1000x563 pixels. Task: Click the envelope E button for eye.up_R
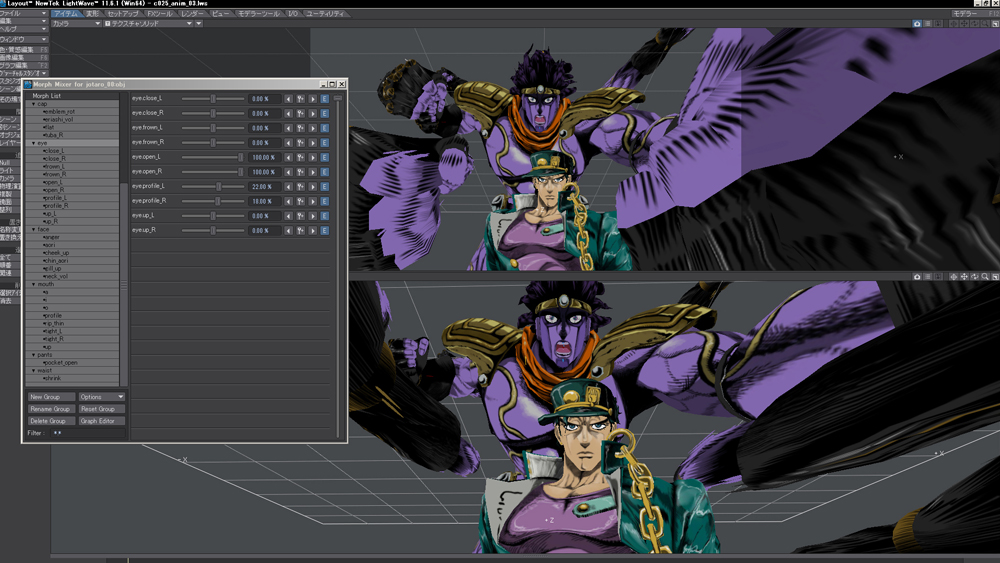[325, 230]
